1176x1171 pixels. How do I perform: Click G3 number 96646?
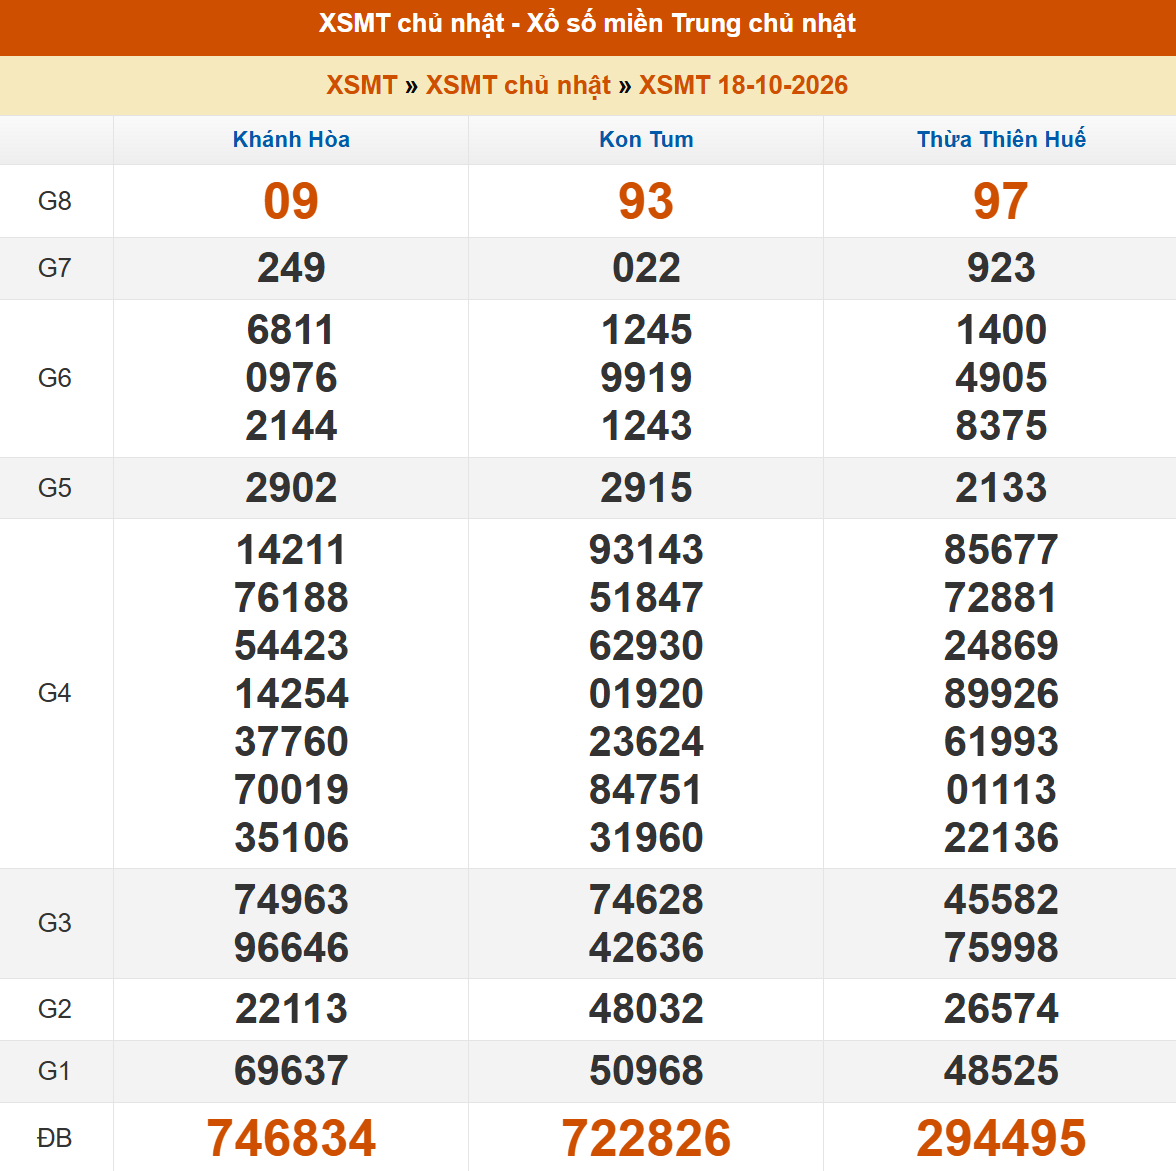[291, 947]
